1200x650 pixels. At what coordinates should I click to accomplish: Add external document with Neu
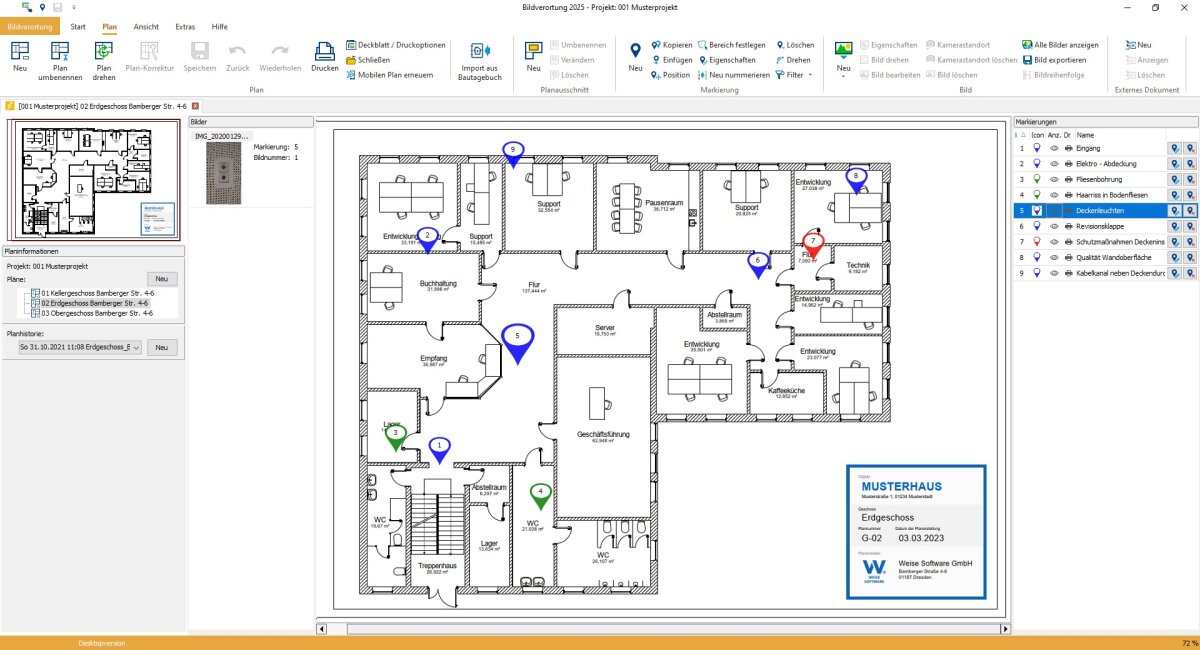tap(1138, 45)
